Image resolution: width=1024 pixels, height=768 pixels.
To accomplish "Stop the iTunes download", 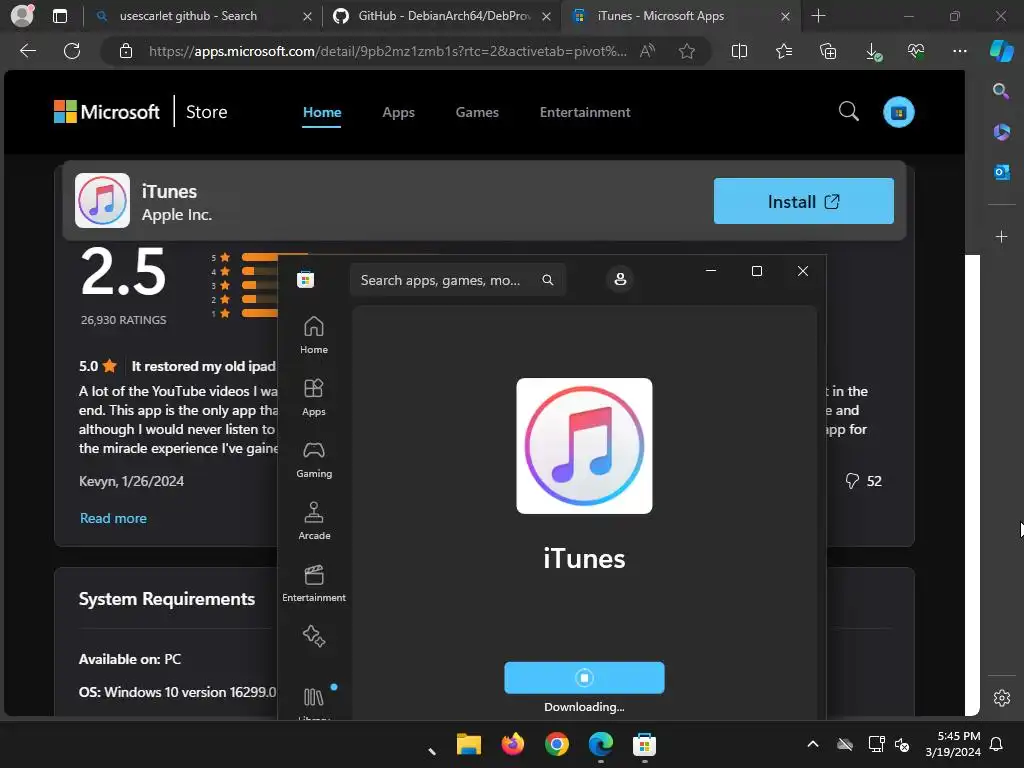I will click(584, 678).
